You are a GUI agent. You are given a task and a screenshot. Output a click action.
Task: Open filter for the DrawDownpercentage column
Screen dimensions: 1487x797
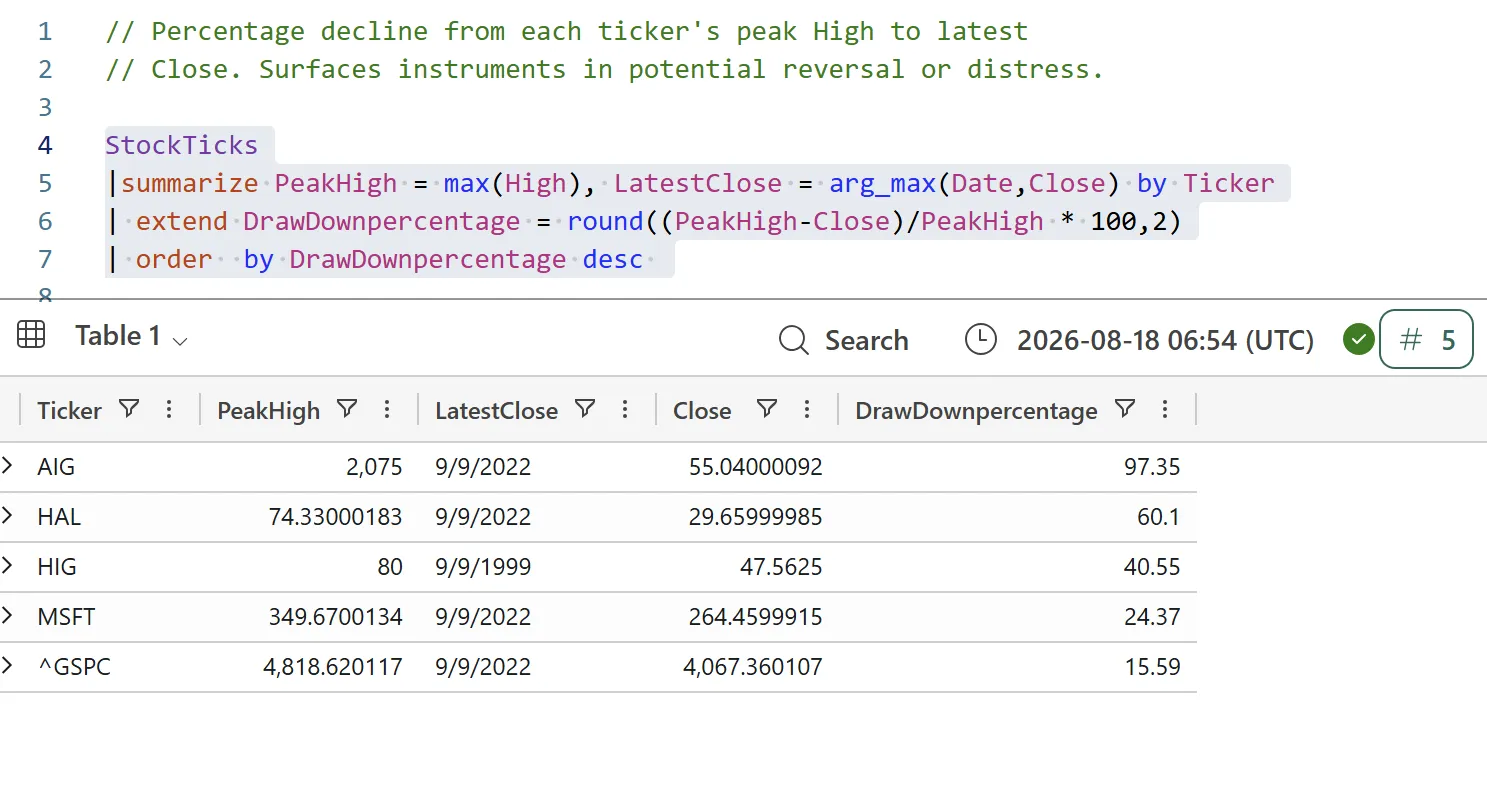[1125, 409]
